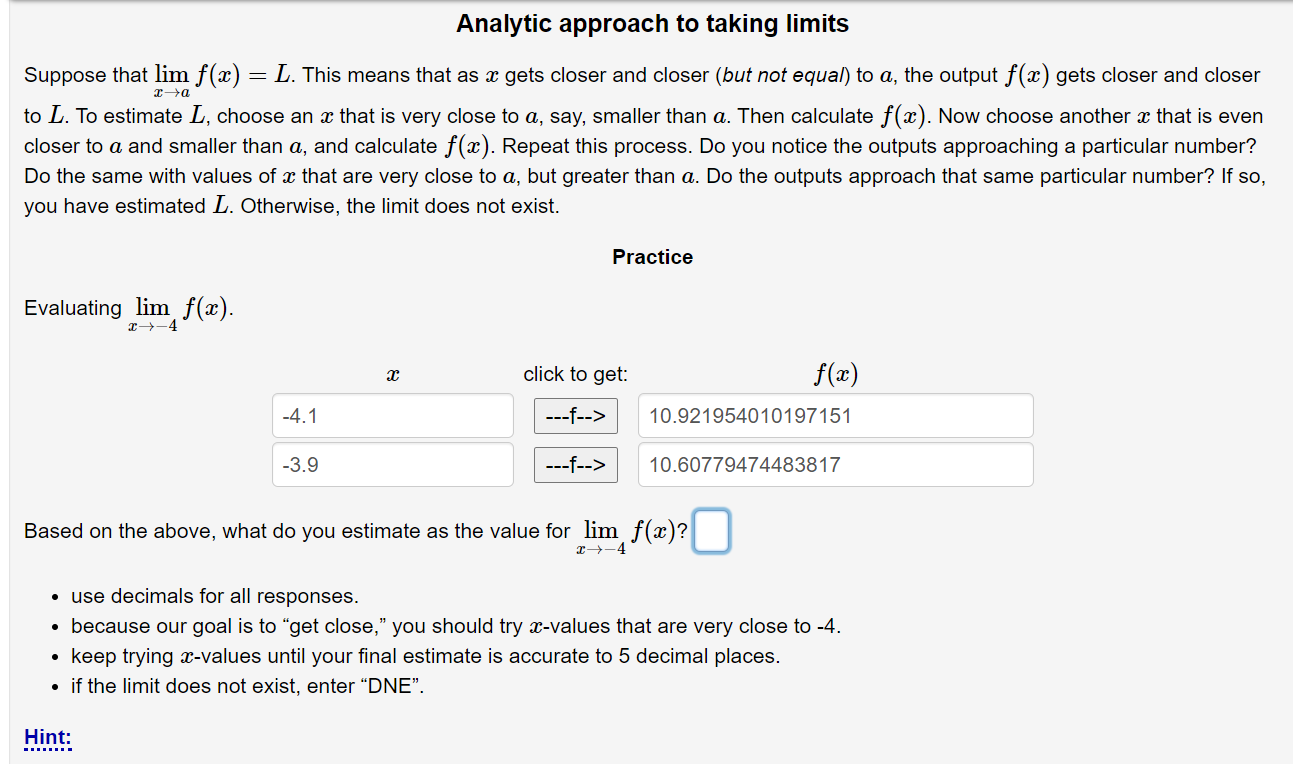
Task: Select the x input field containing -3.9
Action: point(392,464)
